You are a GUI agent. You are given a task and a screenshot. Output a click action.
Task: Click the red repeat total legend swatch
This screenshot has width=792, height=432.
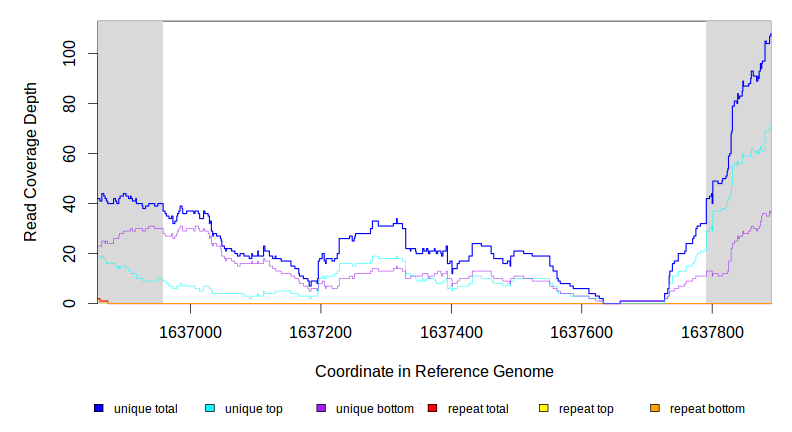click(432, 409)
